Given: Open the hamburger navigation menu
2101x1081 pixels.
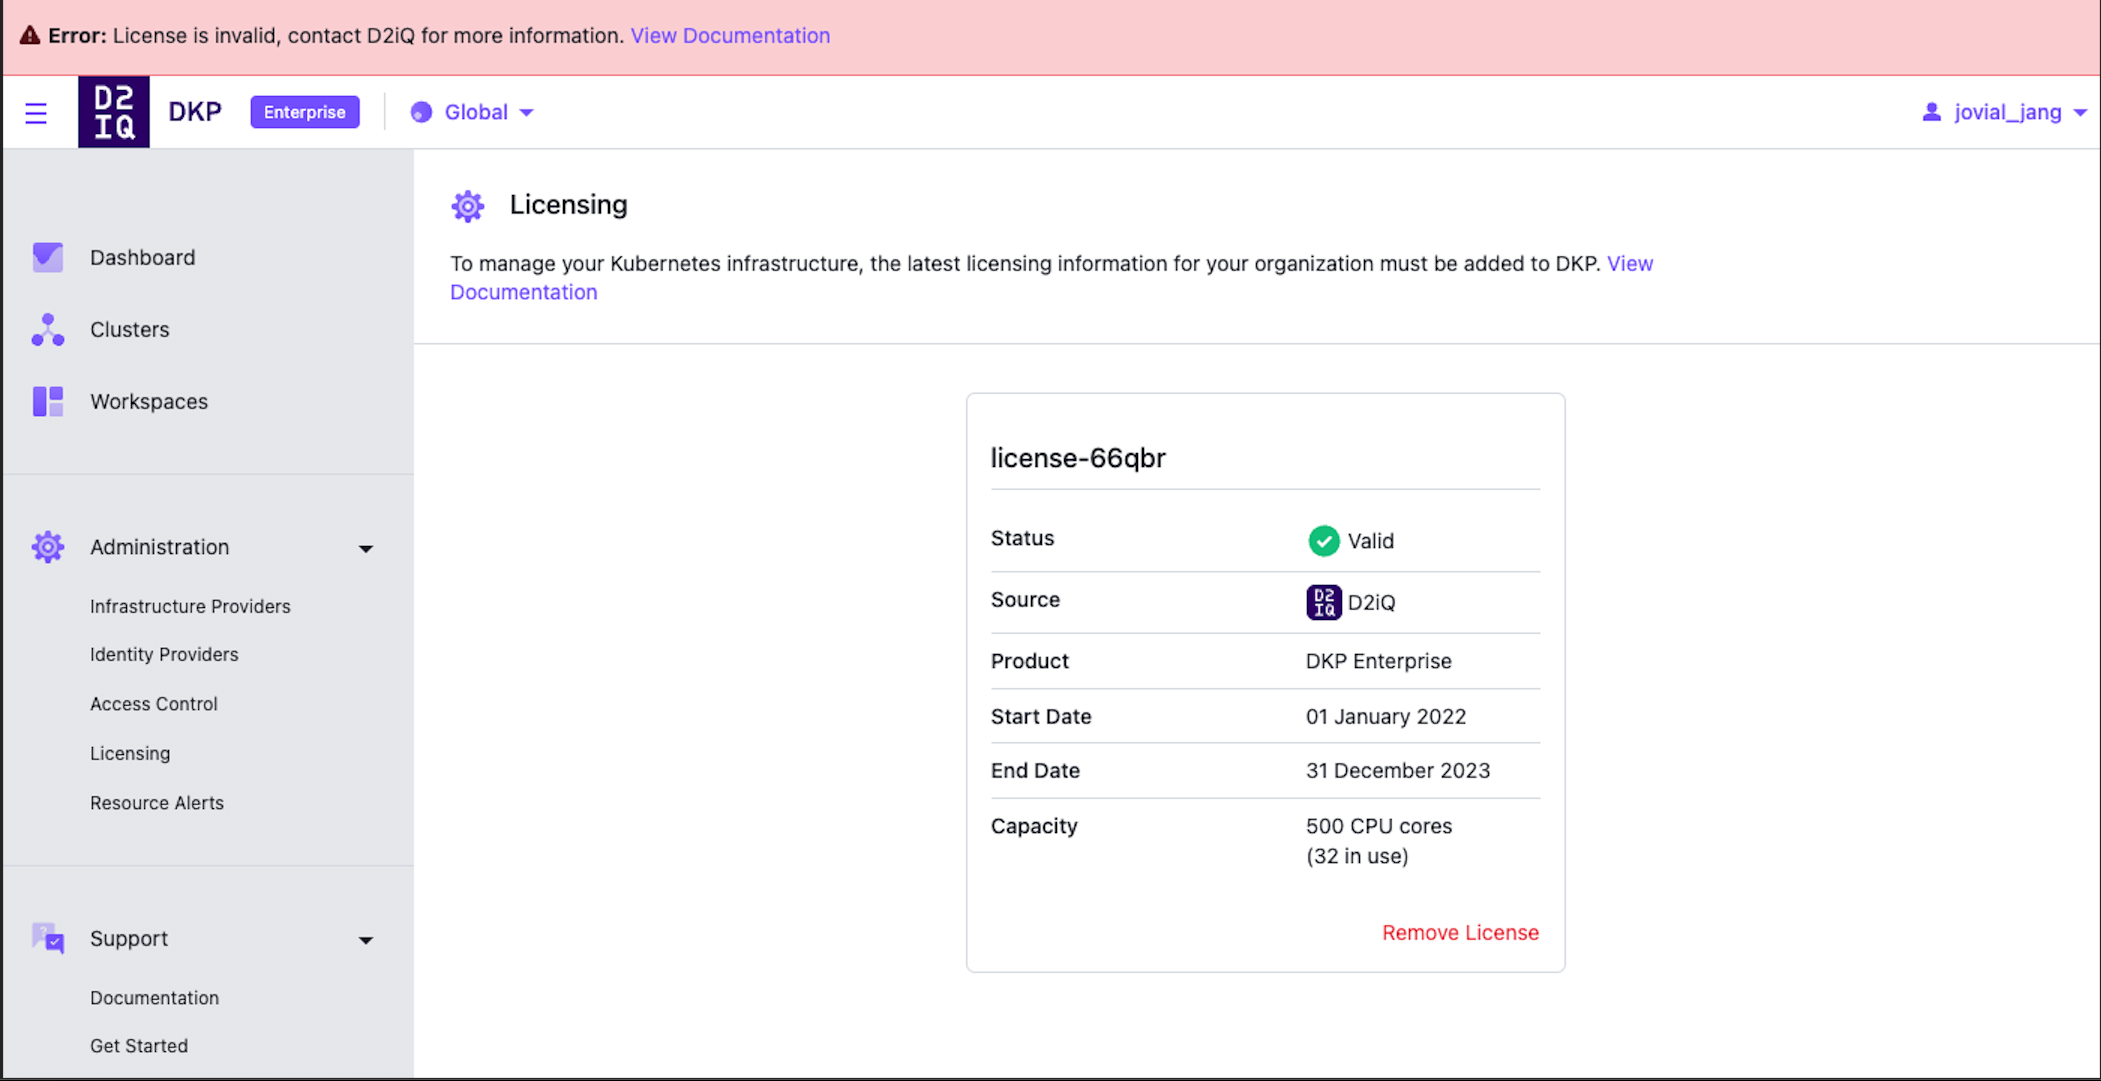Looking at the screenshot, I should click(36, 113).
